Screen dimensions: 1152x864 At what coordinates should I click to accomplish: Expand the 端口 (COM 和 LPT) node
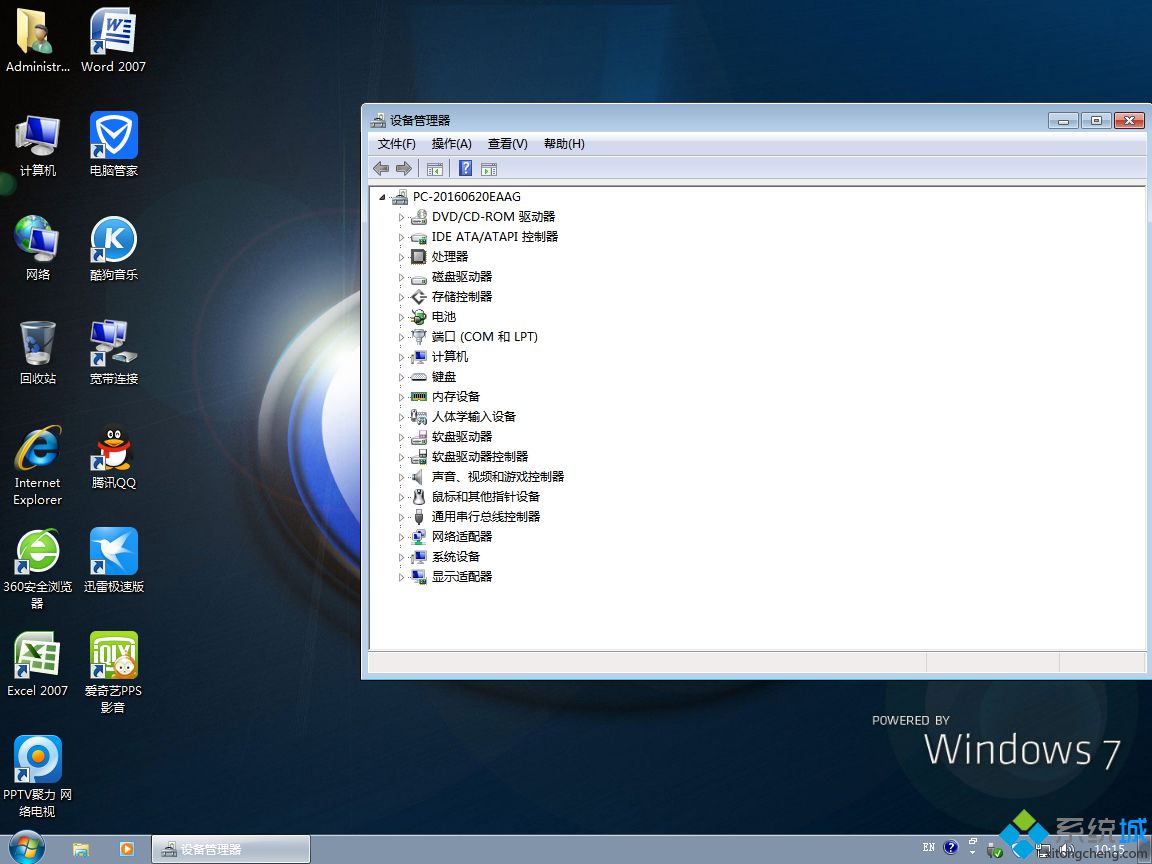click(x=401, y=337)
